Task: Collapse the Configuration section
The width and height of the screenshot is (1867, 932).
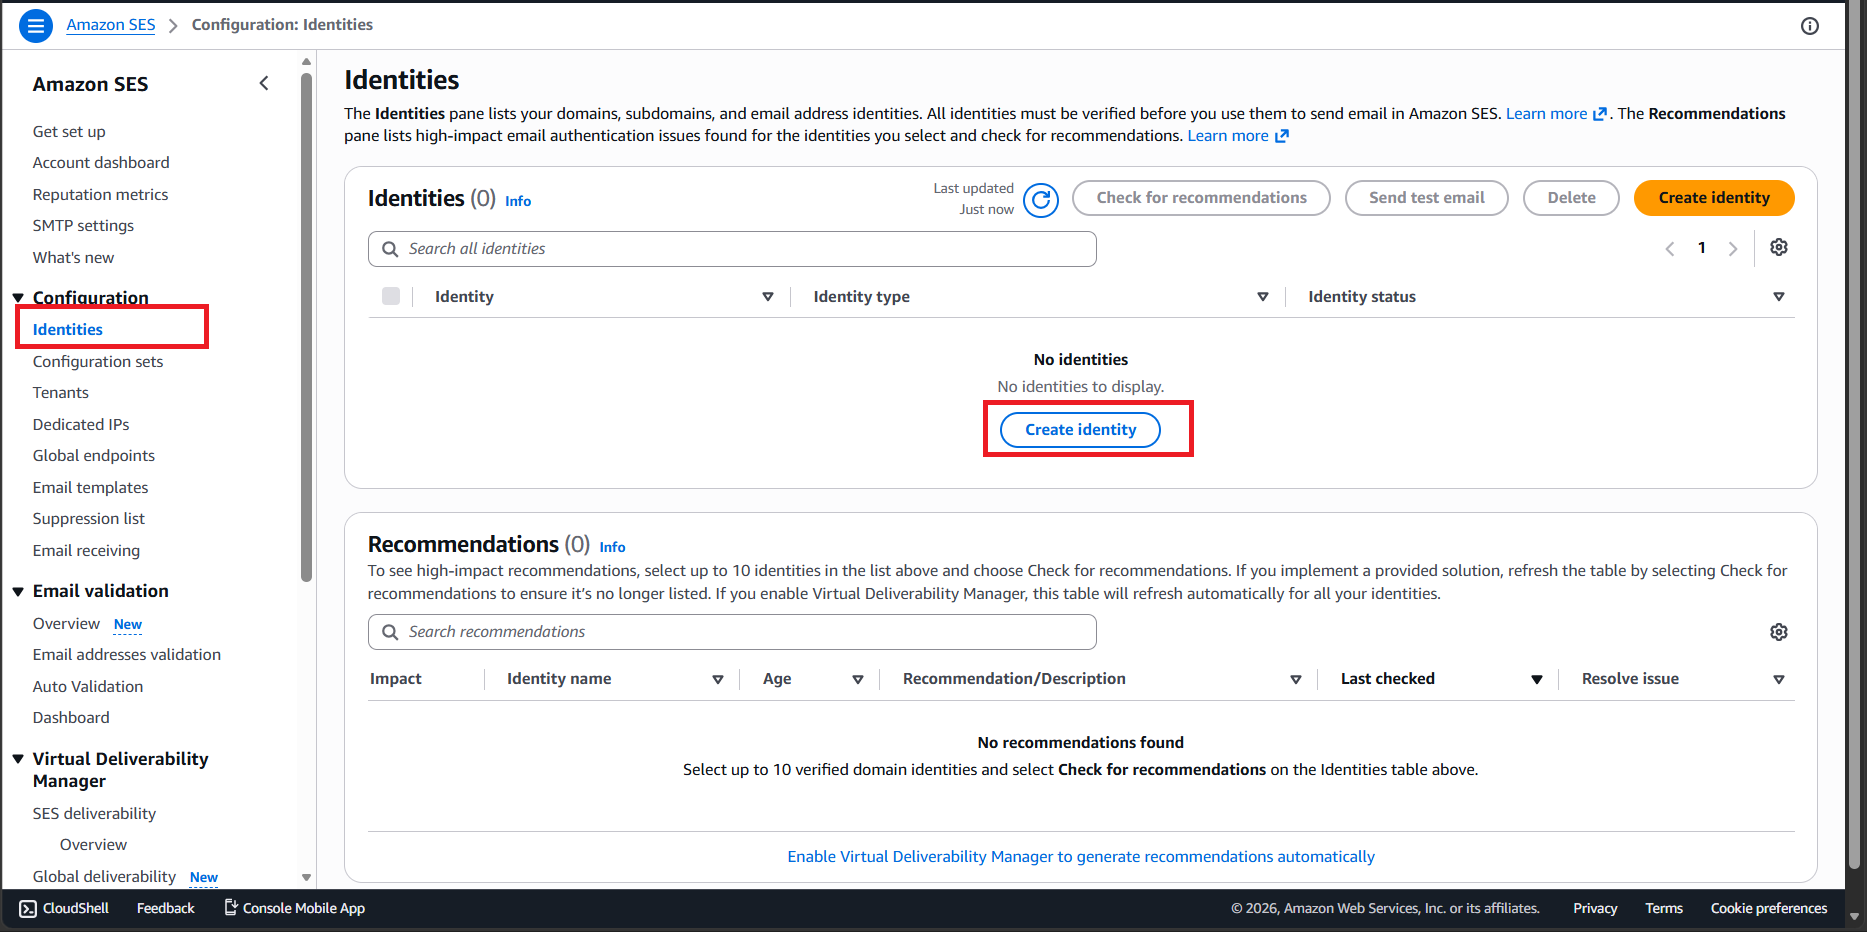Action: [x=18, y=298]
